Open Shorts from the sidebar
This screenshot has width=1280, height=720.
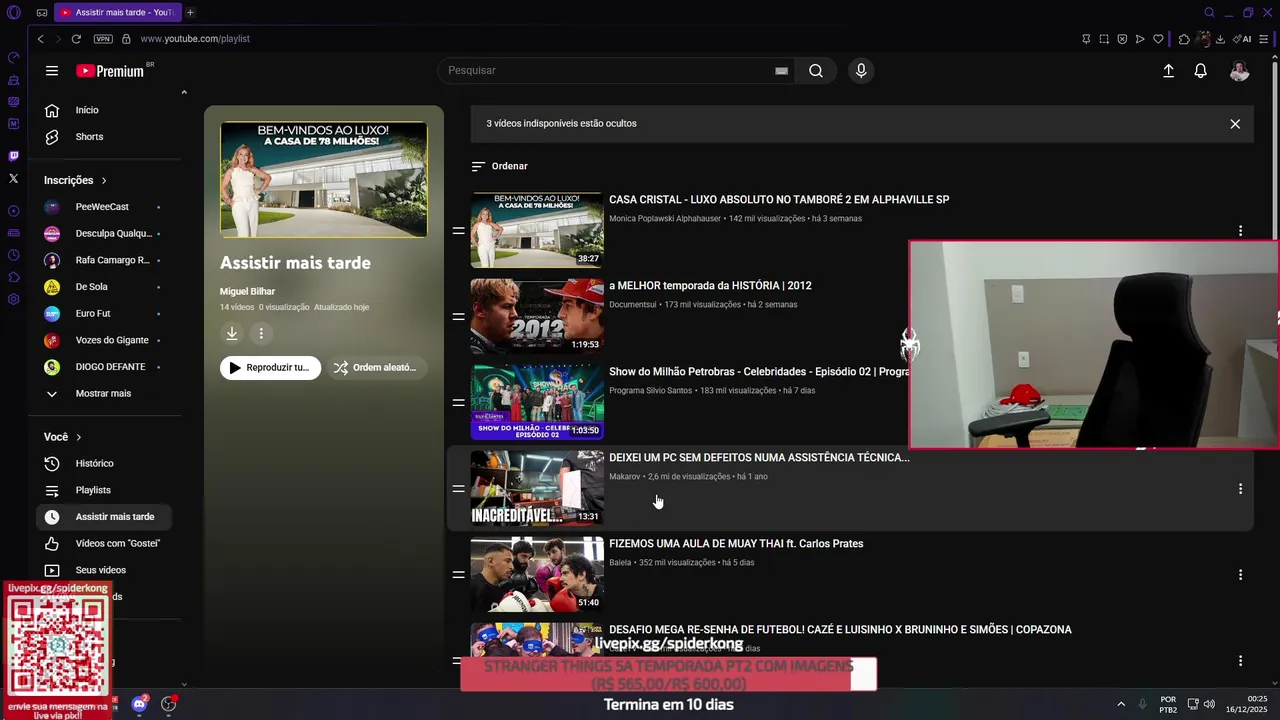tap(105, 137)
